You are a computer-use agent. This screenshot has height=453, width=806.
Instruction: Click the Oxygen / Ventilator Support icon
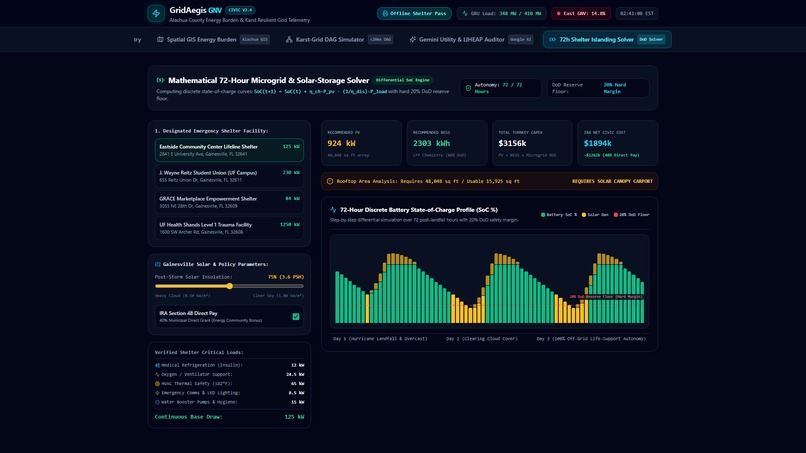tap(157, 374)
